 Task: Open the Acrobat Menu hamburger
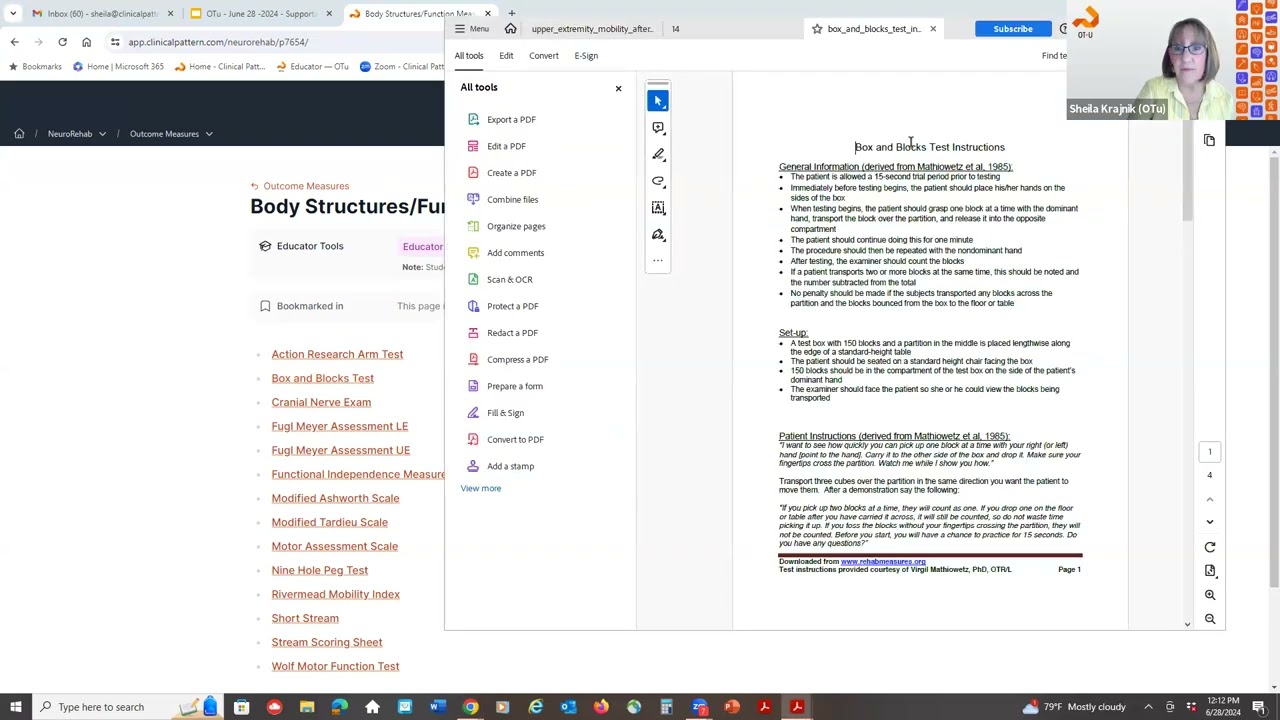[471, 29]
